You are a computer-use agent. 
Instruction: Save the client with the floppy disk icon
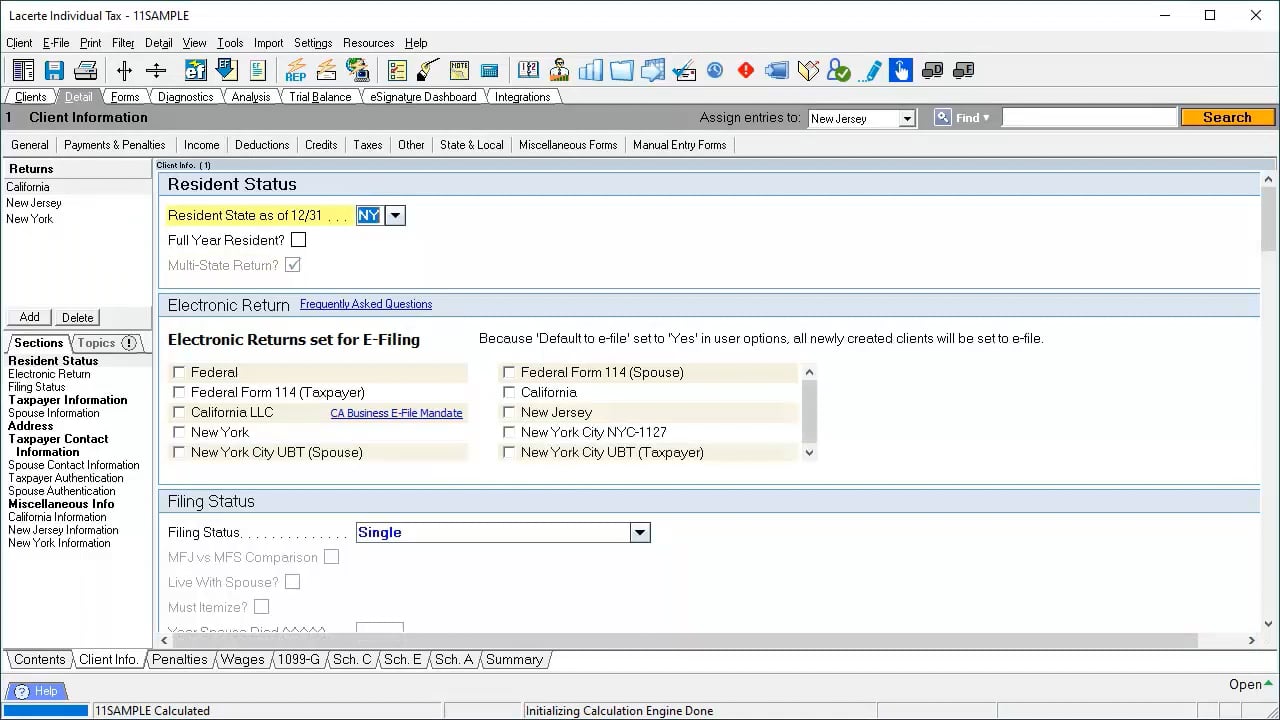pos(54,70)
